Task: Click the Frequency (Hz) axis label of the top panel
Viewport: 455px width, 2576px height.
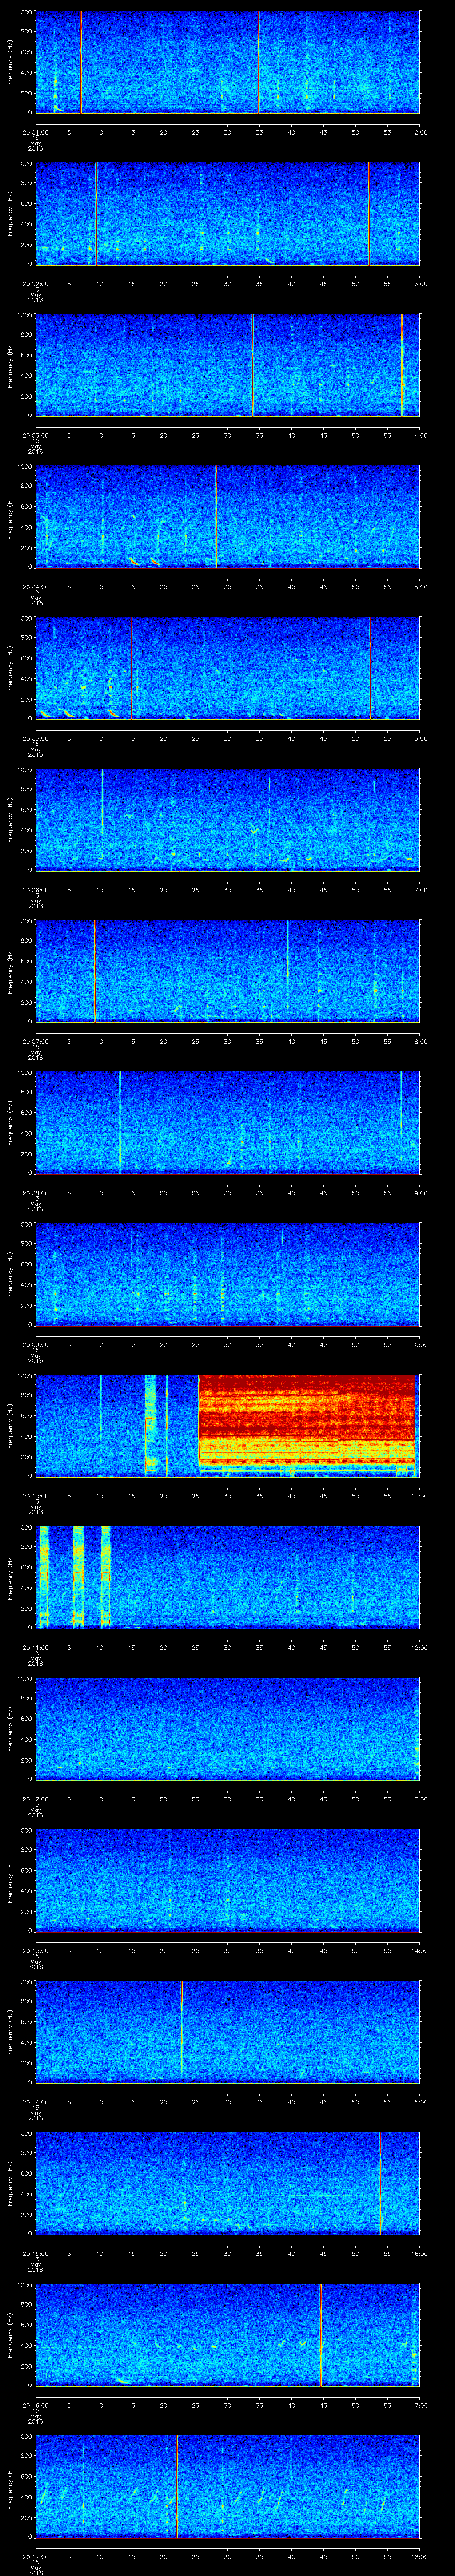Action: tap(10, 62)
